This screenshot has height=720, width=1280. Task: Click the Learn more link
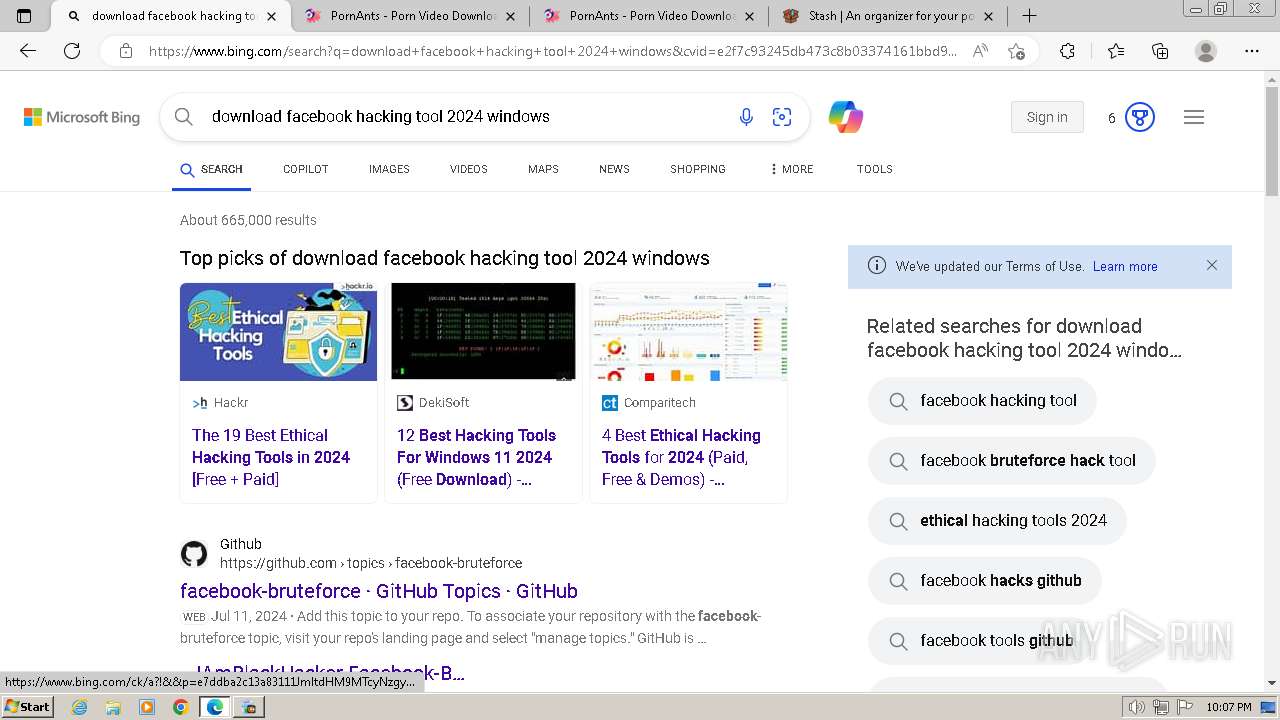1125,266
